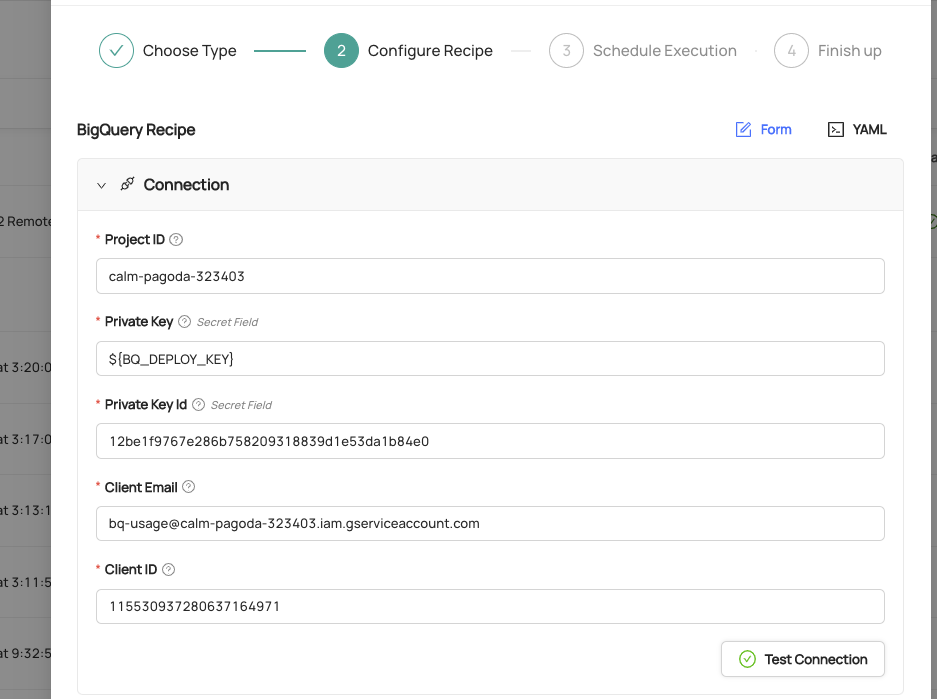The height and width of the screenshot is (699, 937).
Task: Open the help tooltip beside Project ID
Action: click(x=176, y=239)
